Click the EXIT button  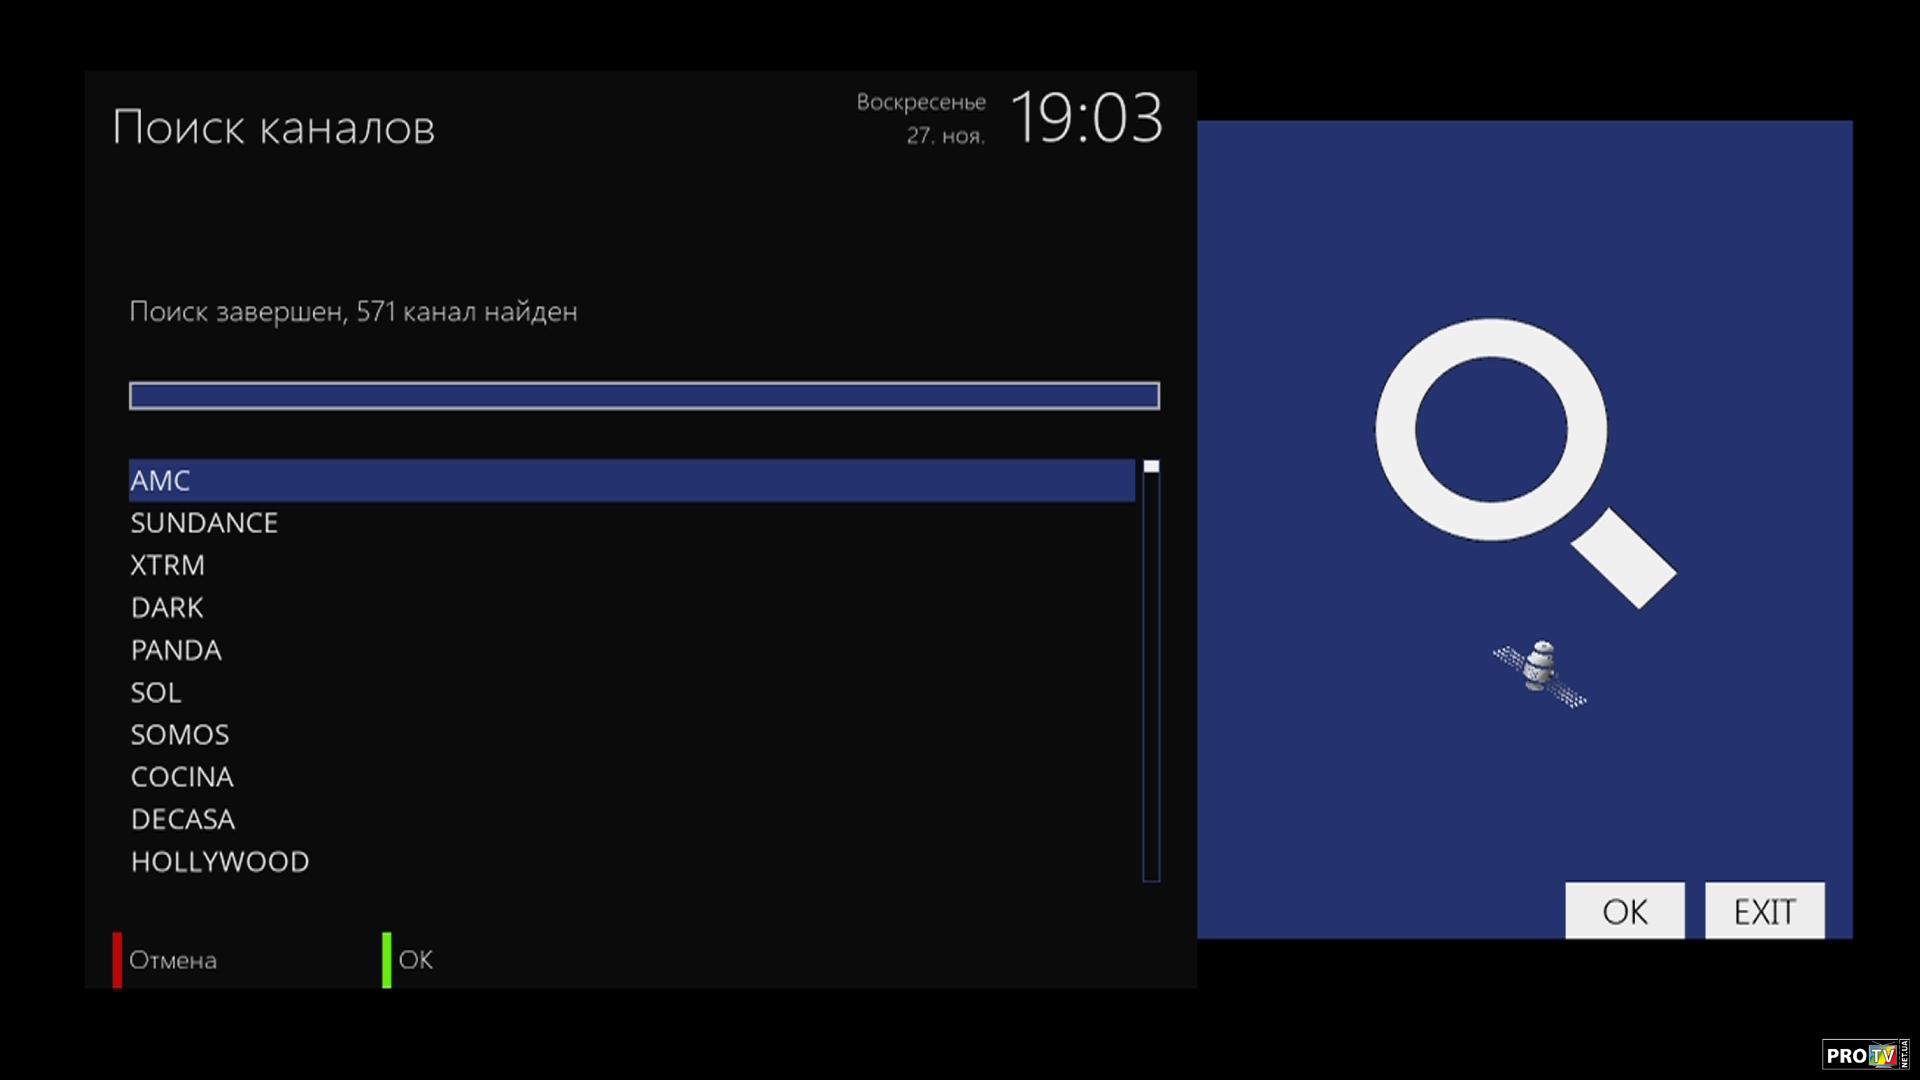tap(1765, 911)
